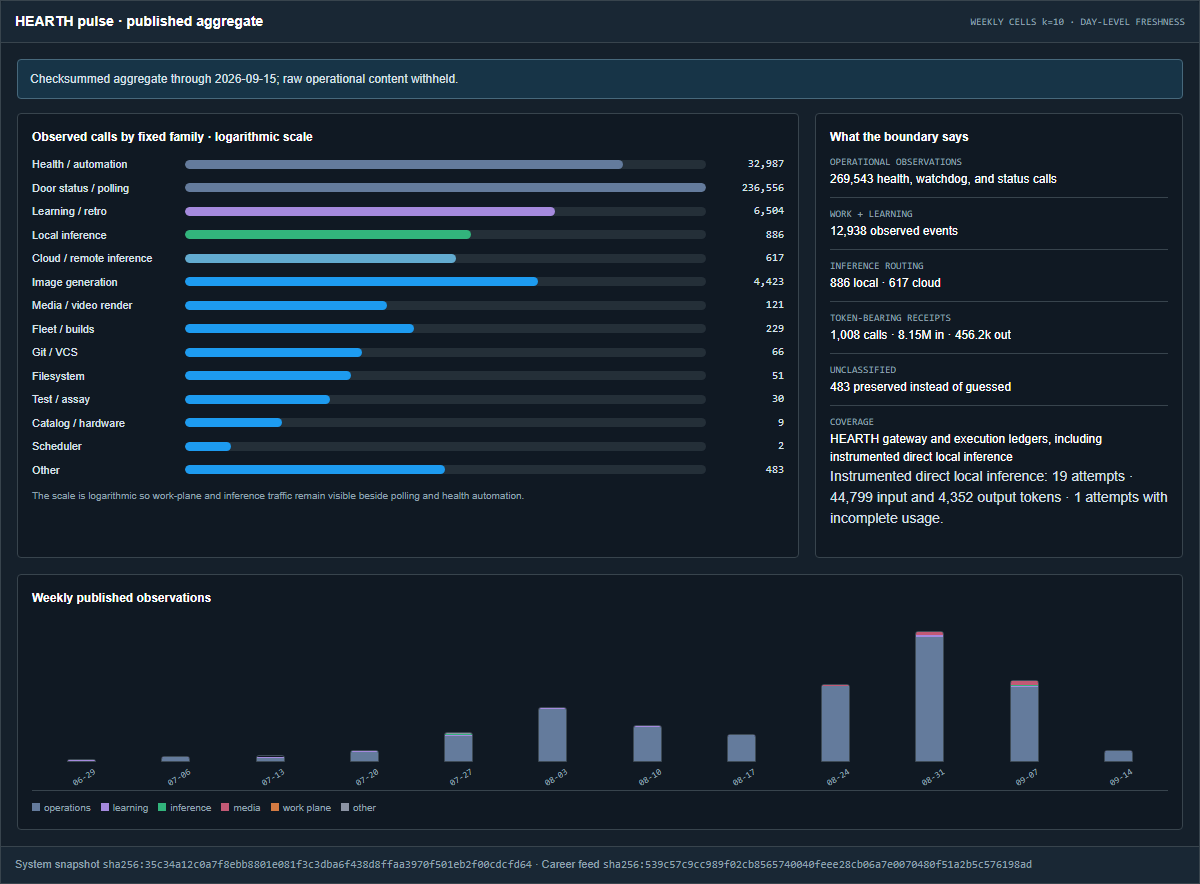Viewport: 1200px width, 884px height.
Task: Click 'TOKEN-BEARING RECEIPTS' section label
Action: 890,318
